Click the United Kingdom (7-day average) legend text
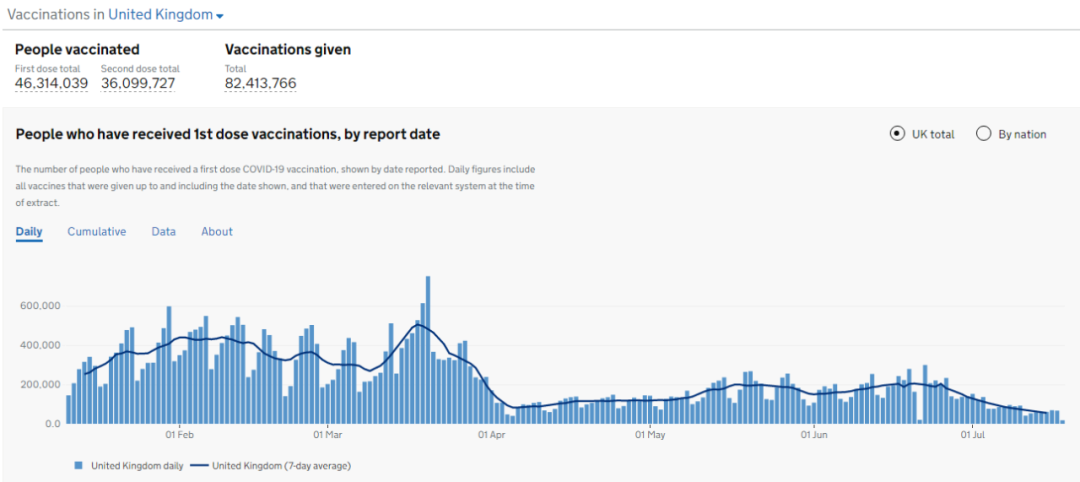The width and height of the screenshot is (1080, 482). [x=281, y=465]
